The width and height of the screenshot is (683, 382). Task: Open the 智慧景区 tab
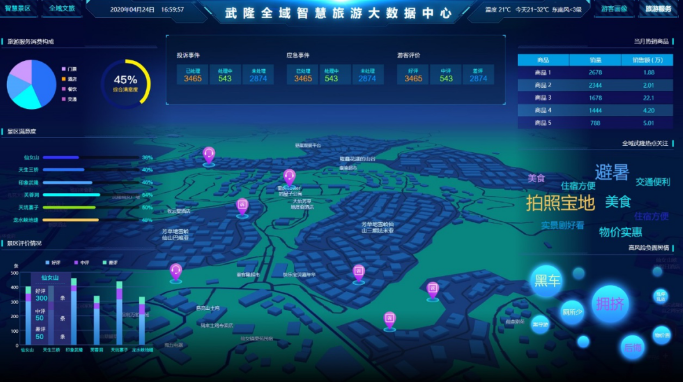pos(17,8)
